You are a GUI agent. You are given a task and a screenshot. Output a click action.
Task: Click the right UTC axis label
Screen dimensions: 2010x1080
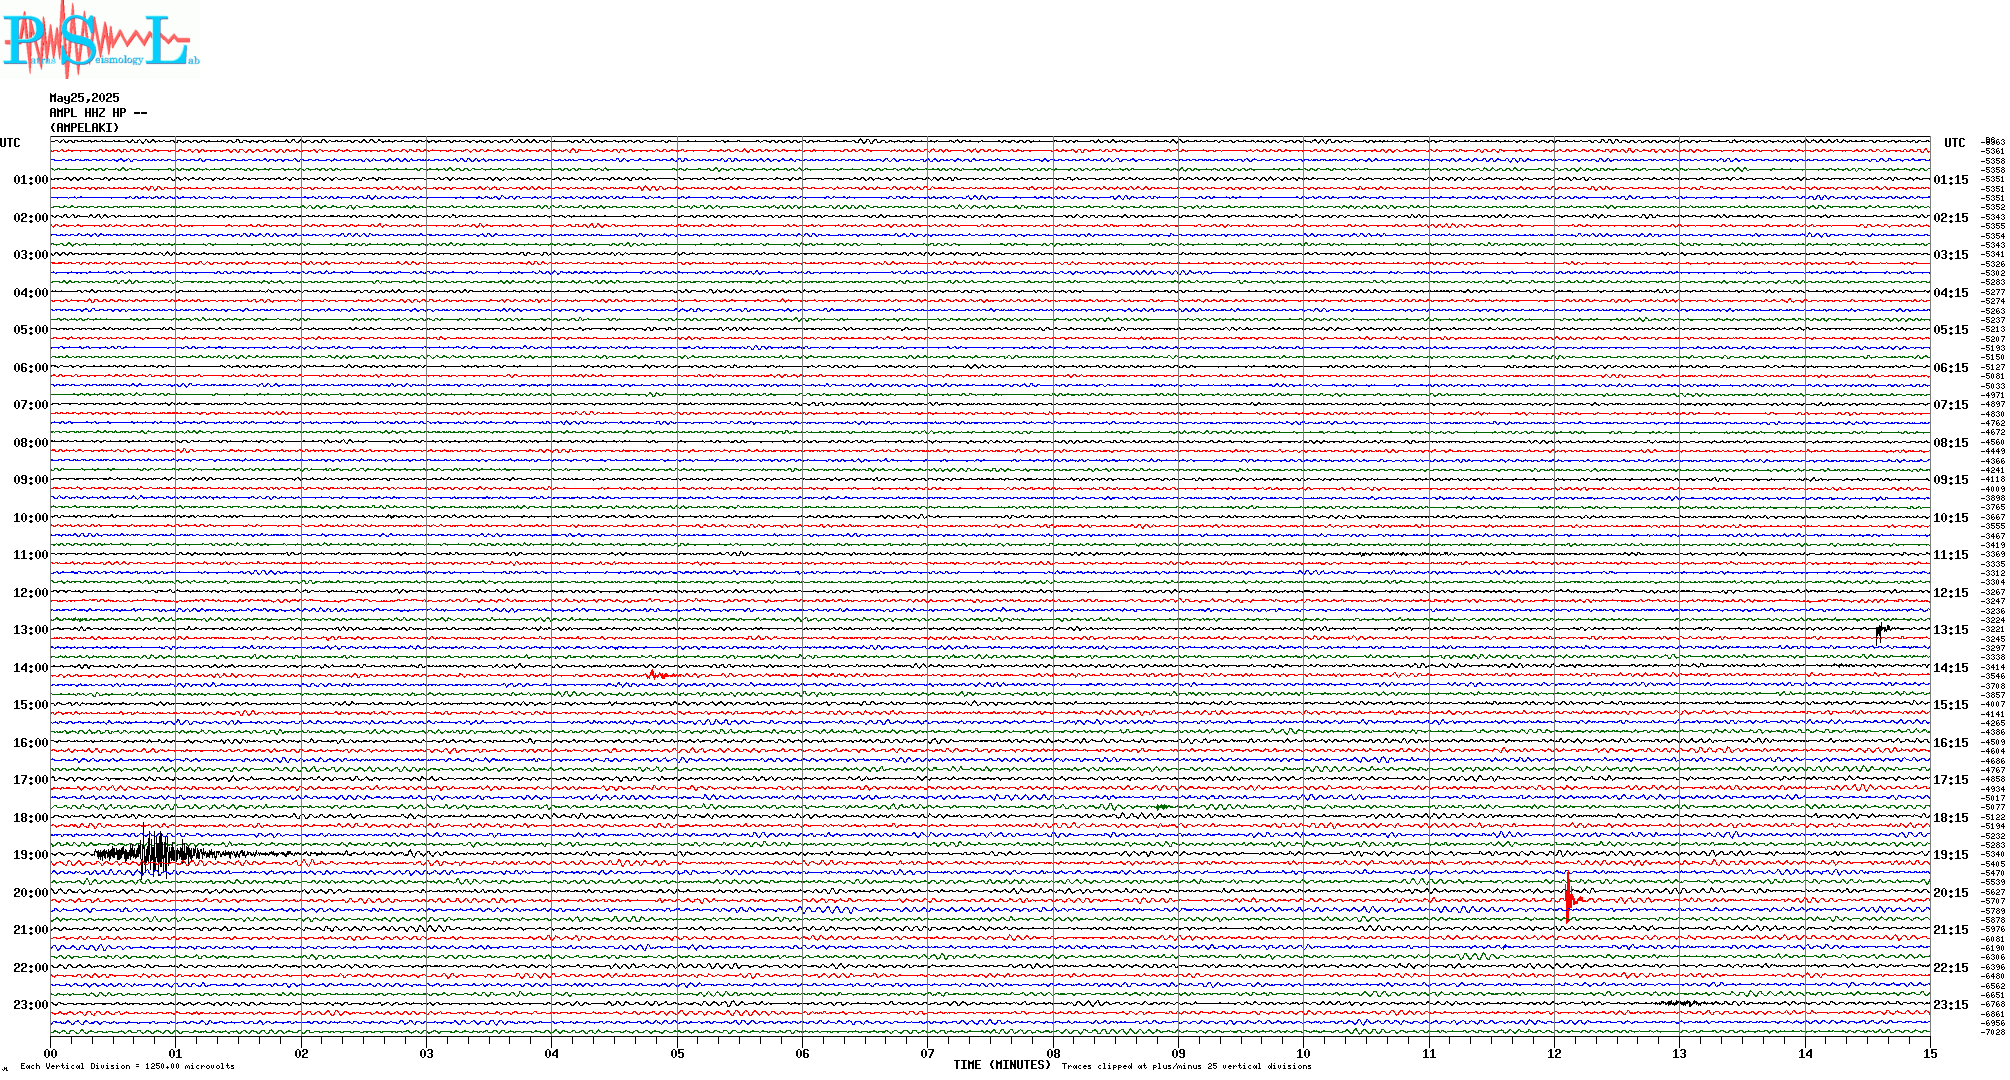[1954, 143]
